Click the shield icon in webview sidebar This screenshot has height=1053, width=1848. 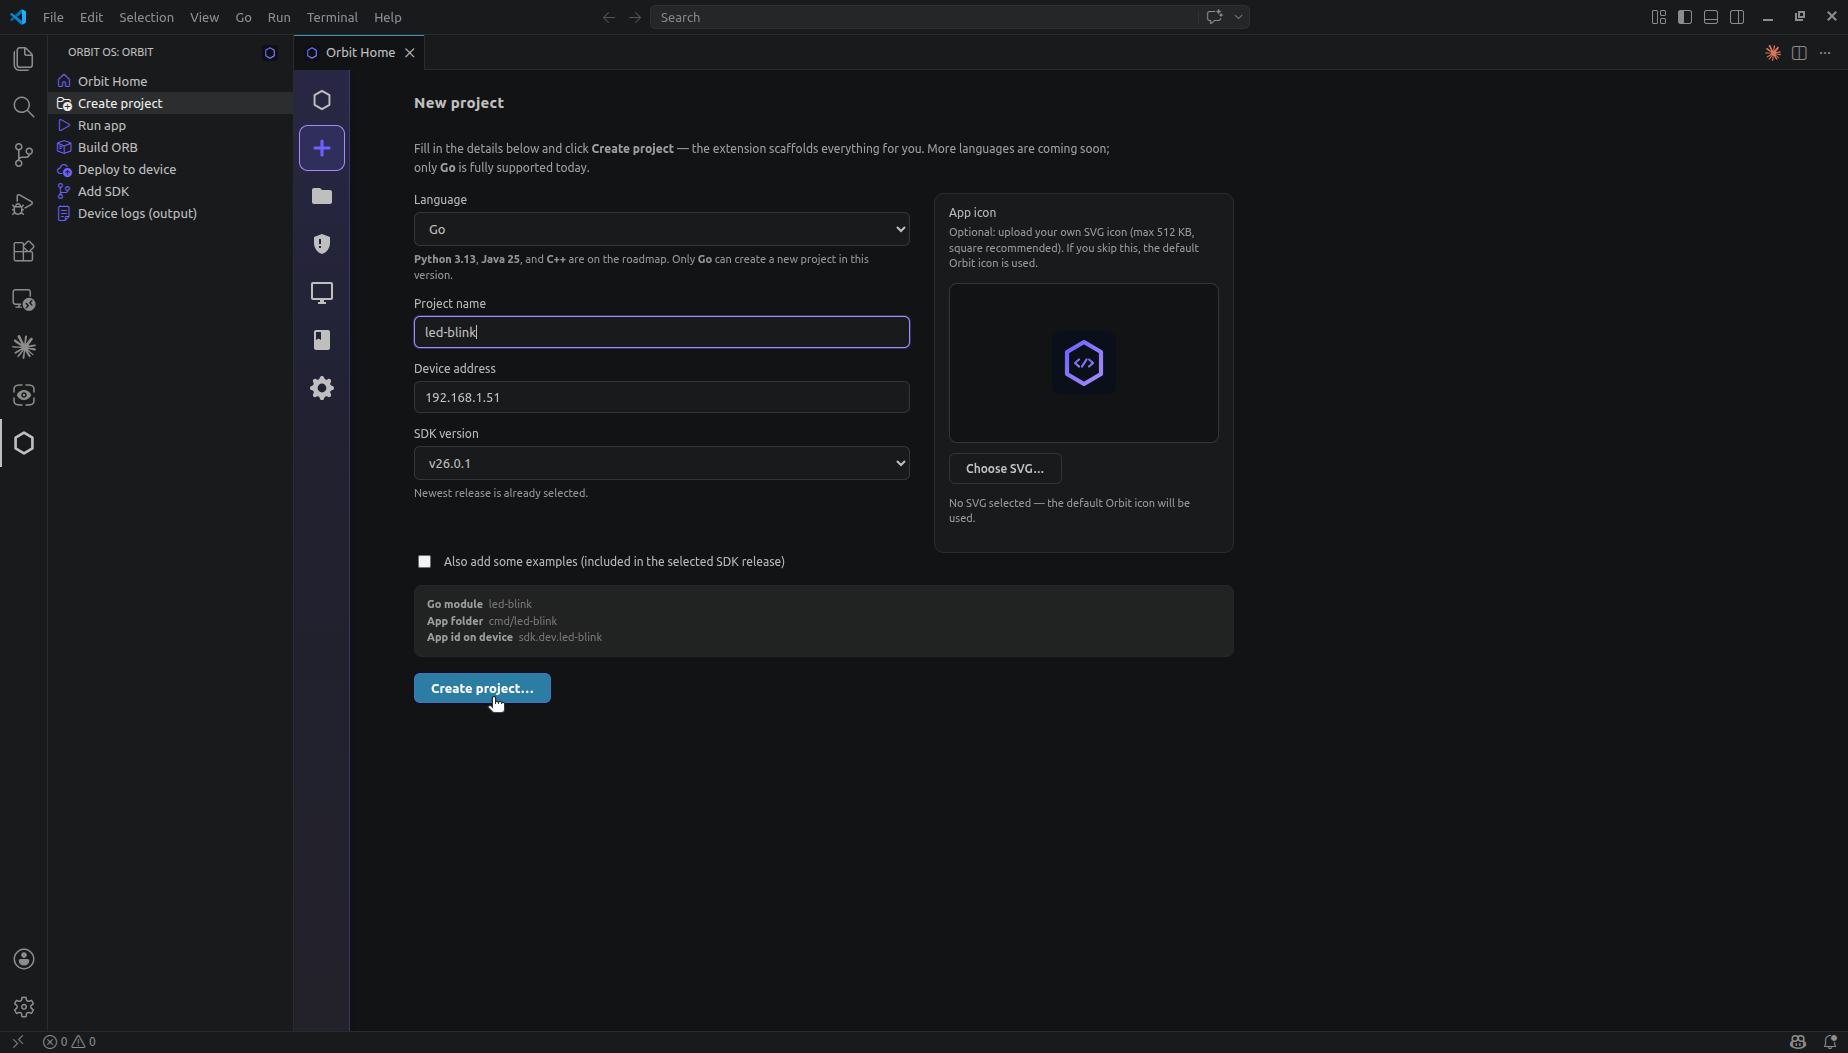pos(322,244)
